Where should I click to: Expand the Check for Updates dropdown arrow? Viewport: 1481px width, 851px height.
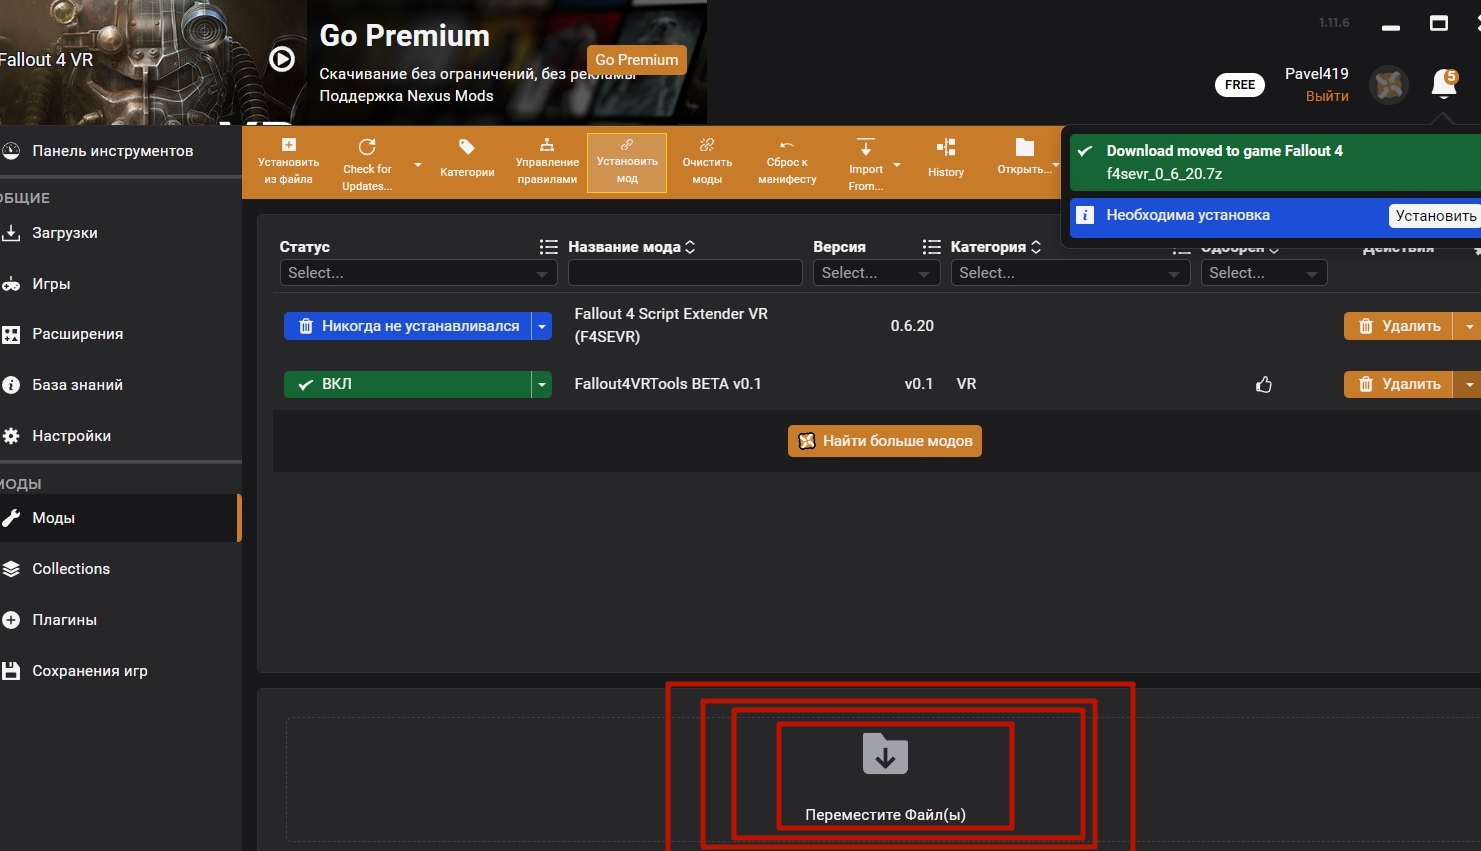click(x=418, y=165)
